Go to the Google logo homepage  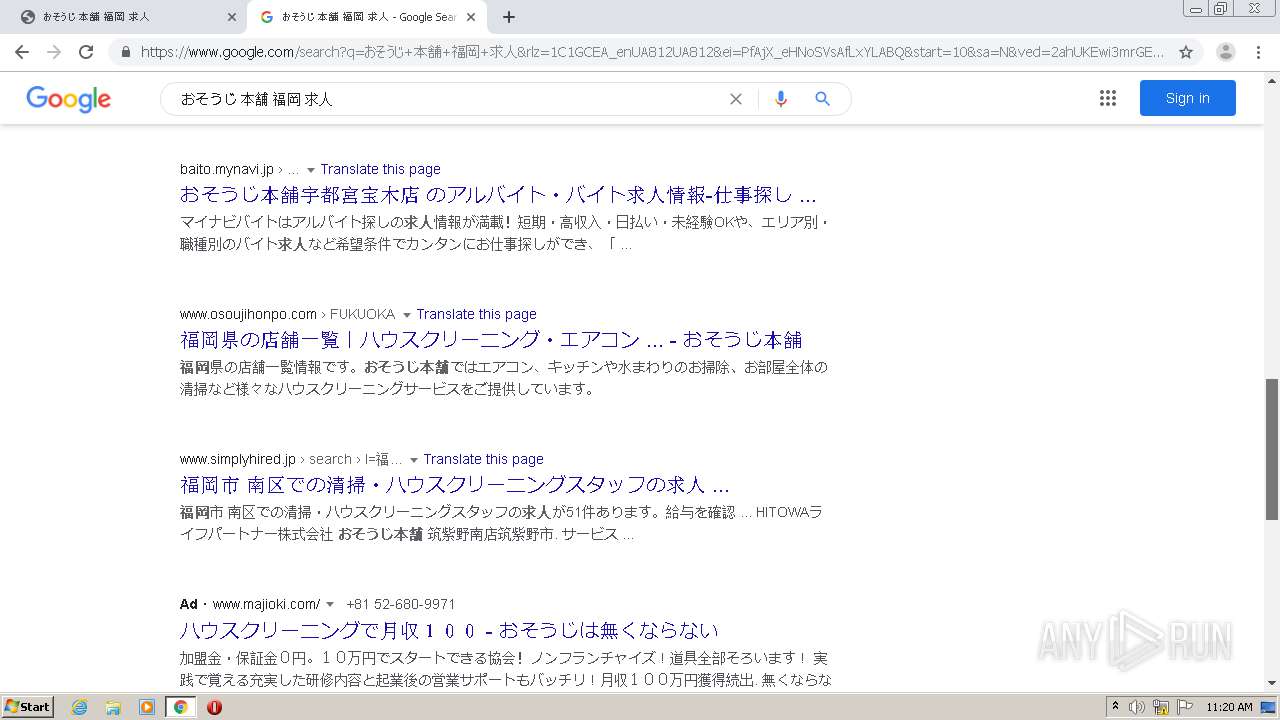pyautogui.click(x=68, y=99)
